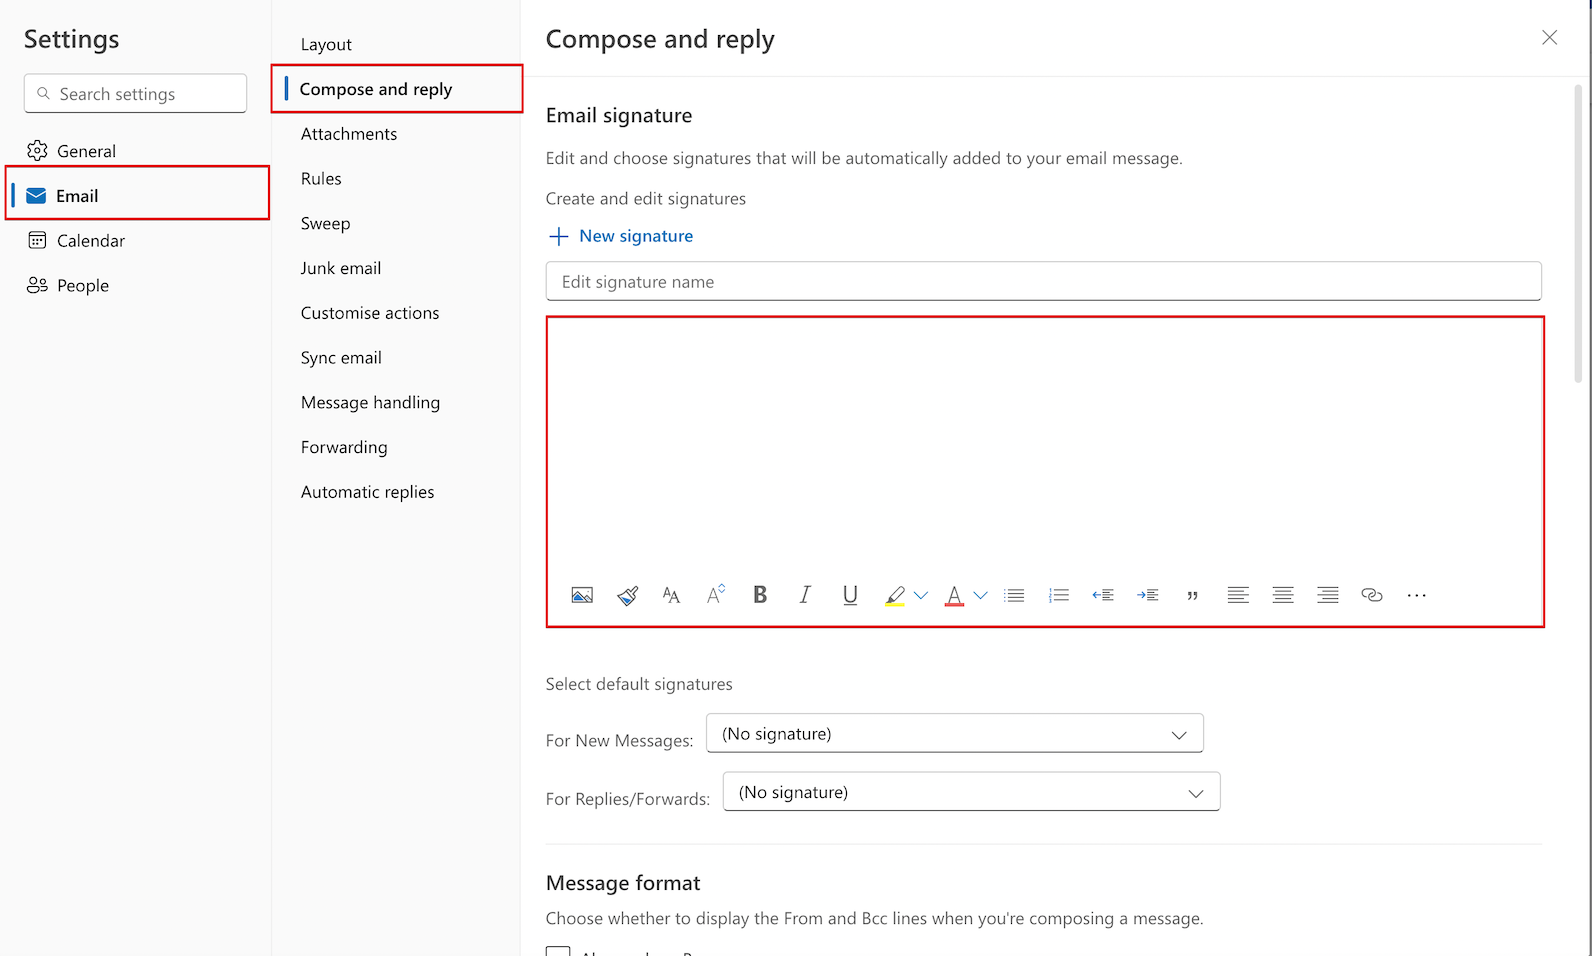Screen dimensions: 1592x956
Task: Go to Calendar settings category
Action: pos(90,241)
